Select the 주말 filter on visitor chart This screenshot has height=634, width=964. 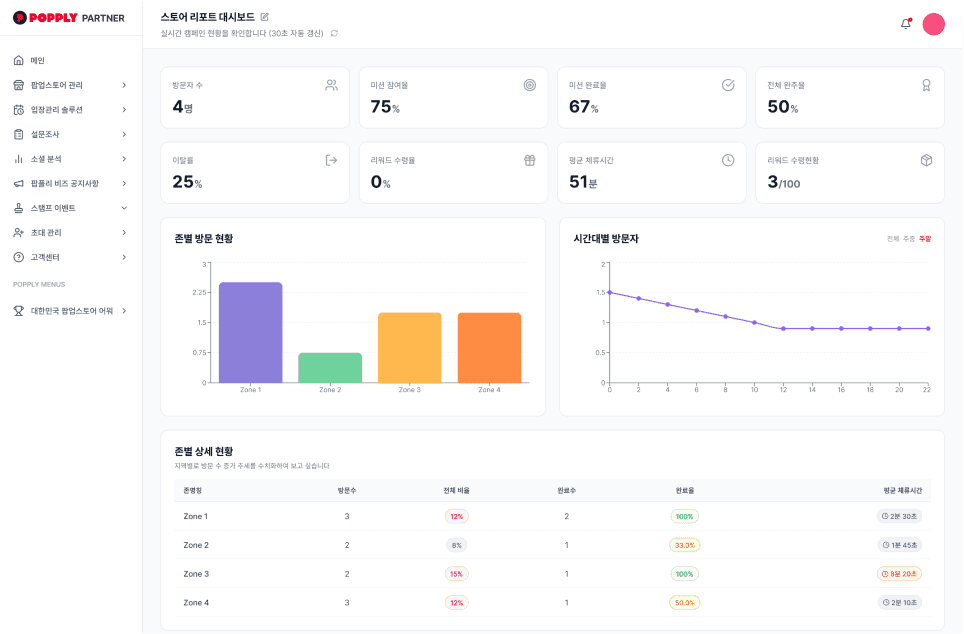[x=924, y=239]
